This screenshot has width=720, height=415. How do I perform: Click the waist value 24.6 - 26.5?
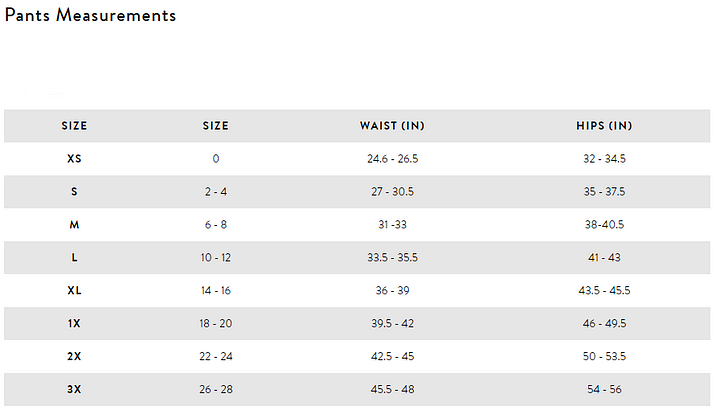click(x=393, y=159)
